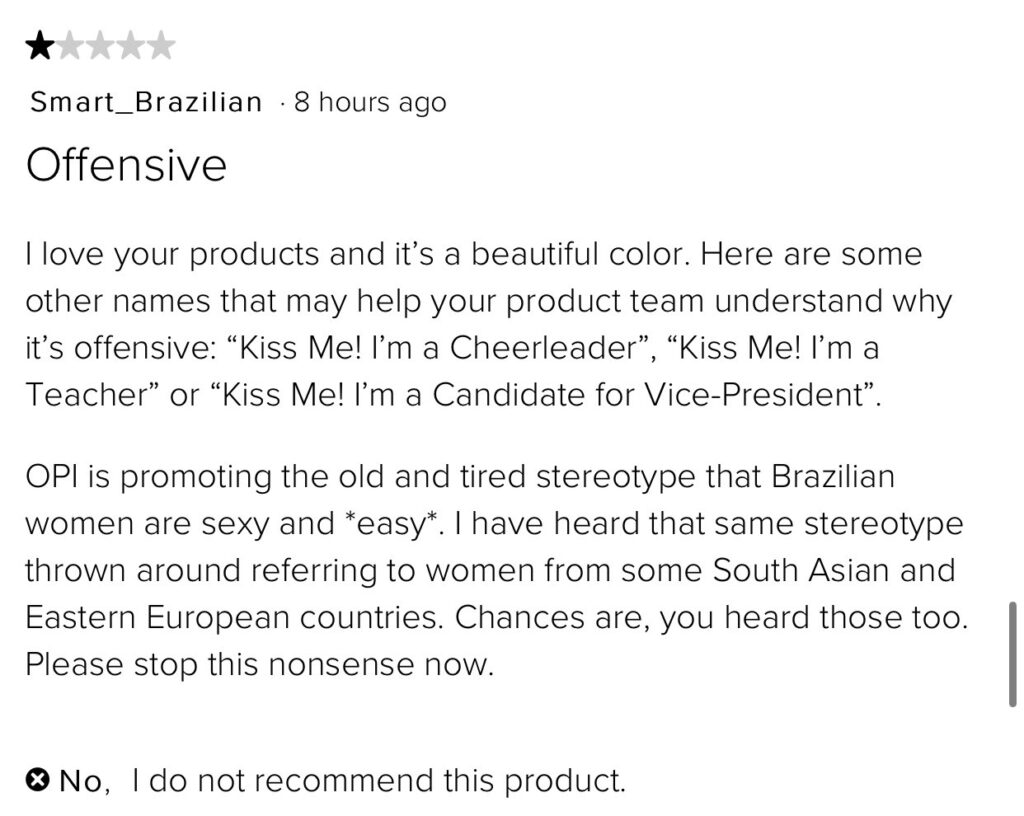1024x816 pixels.
Task: Select the fourth gray rating star
Action: coord(131,46)
